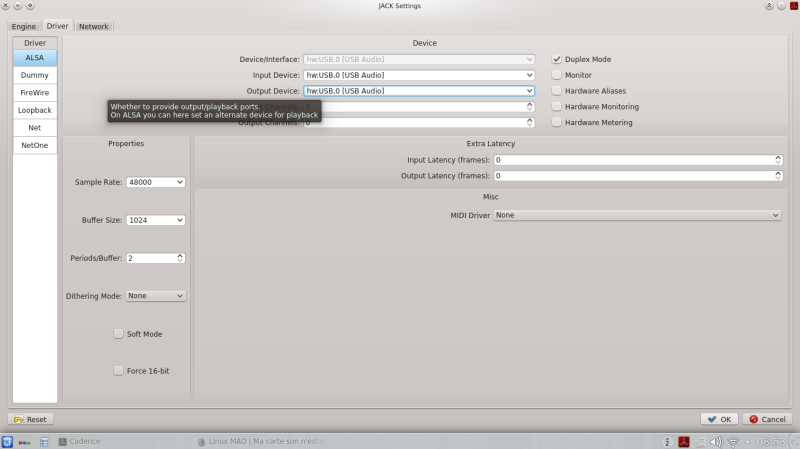Switch to the Cadence taskbar entry
The height and width of the screenshot is (449, 800).
tap(79, 441)
